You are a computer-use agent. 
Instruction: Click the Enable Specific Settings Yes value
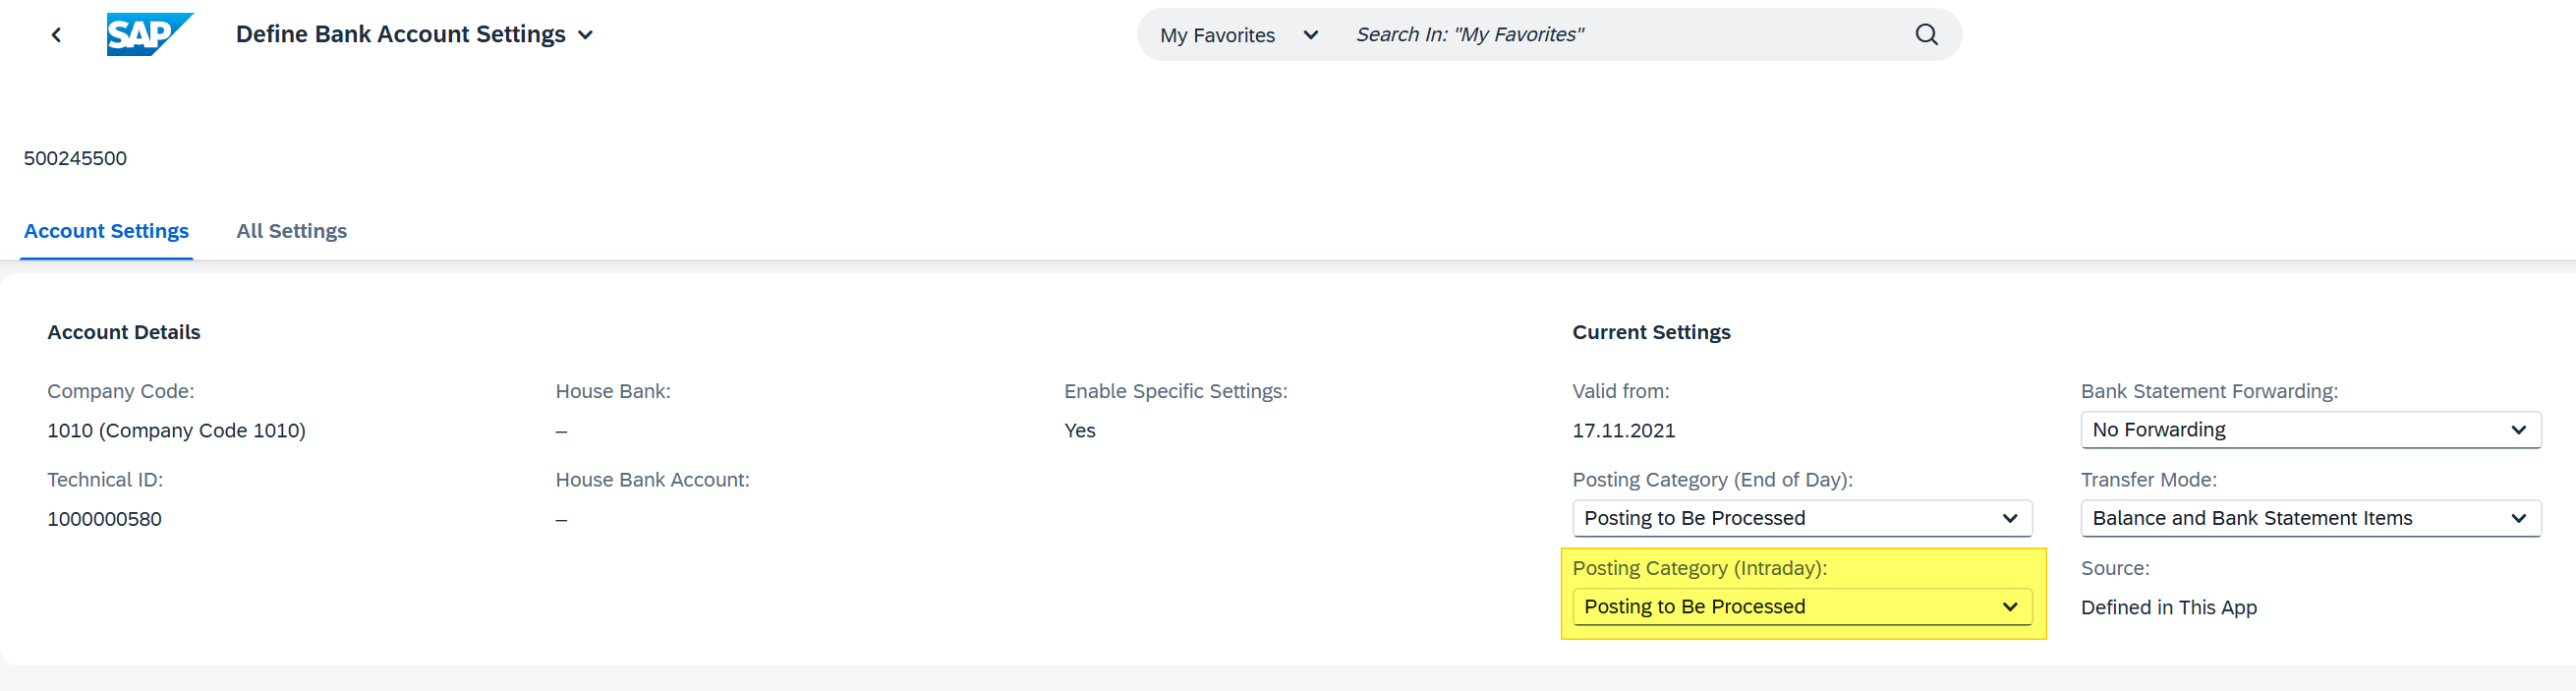click(1079, 431)
